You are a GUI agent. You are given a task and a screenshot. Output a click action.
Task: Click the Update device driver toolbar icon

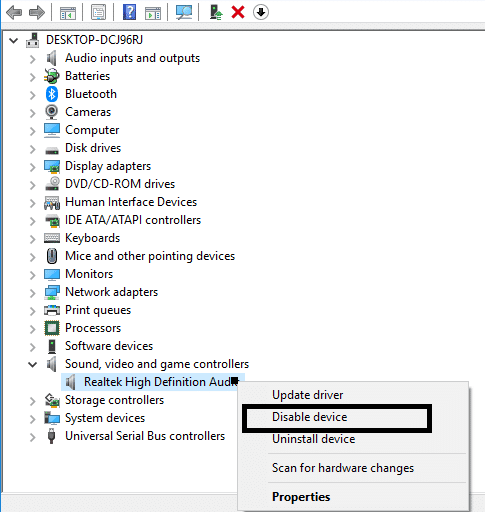[216, 12]
